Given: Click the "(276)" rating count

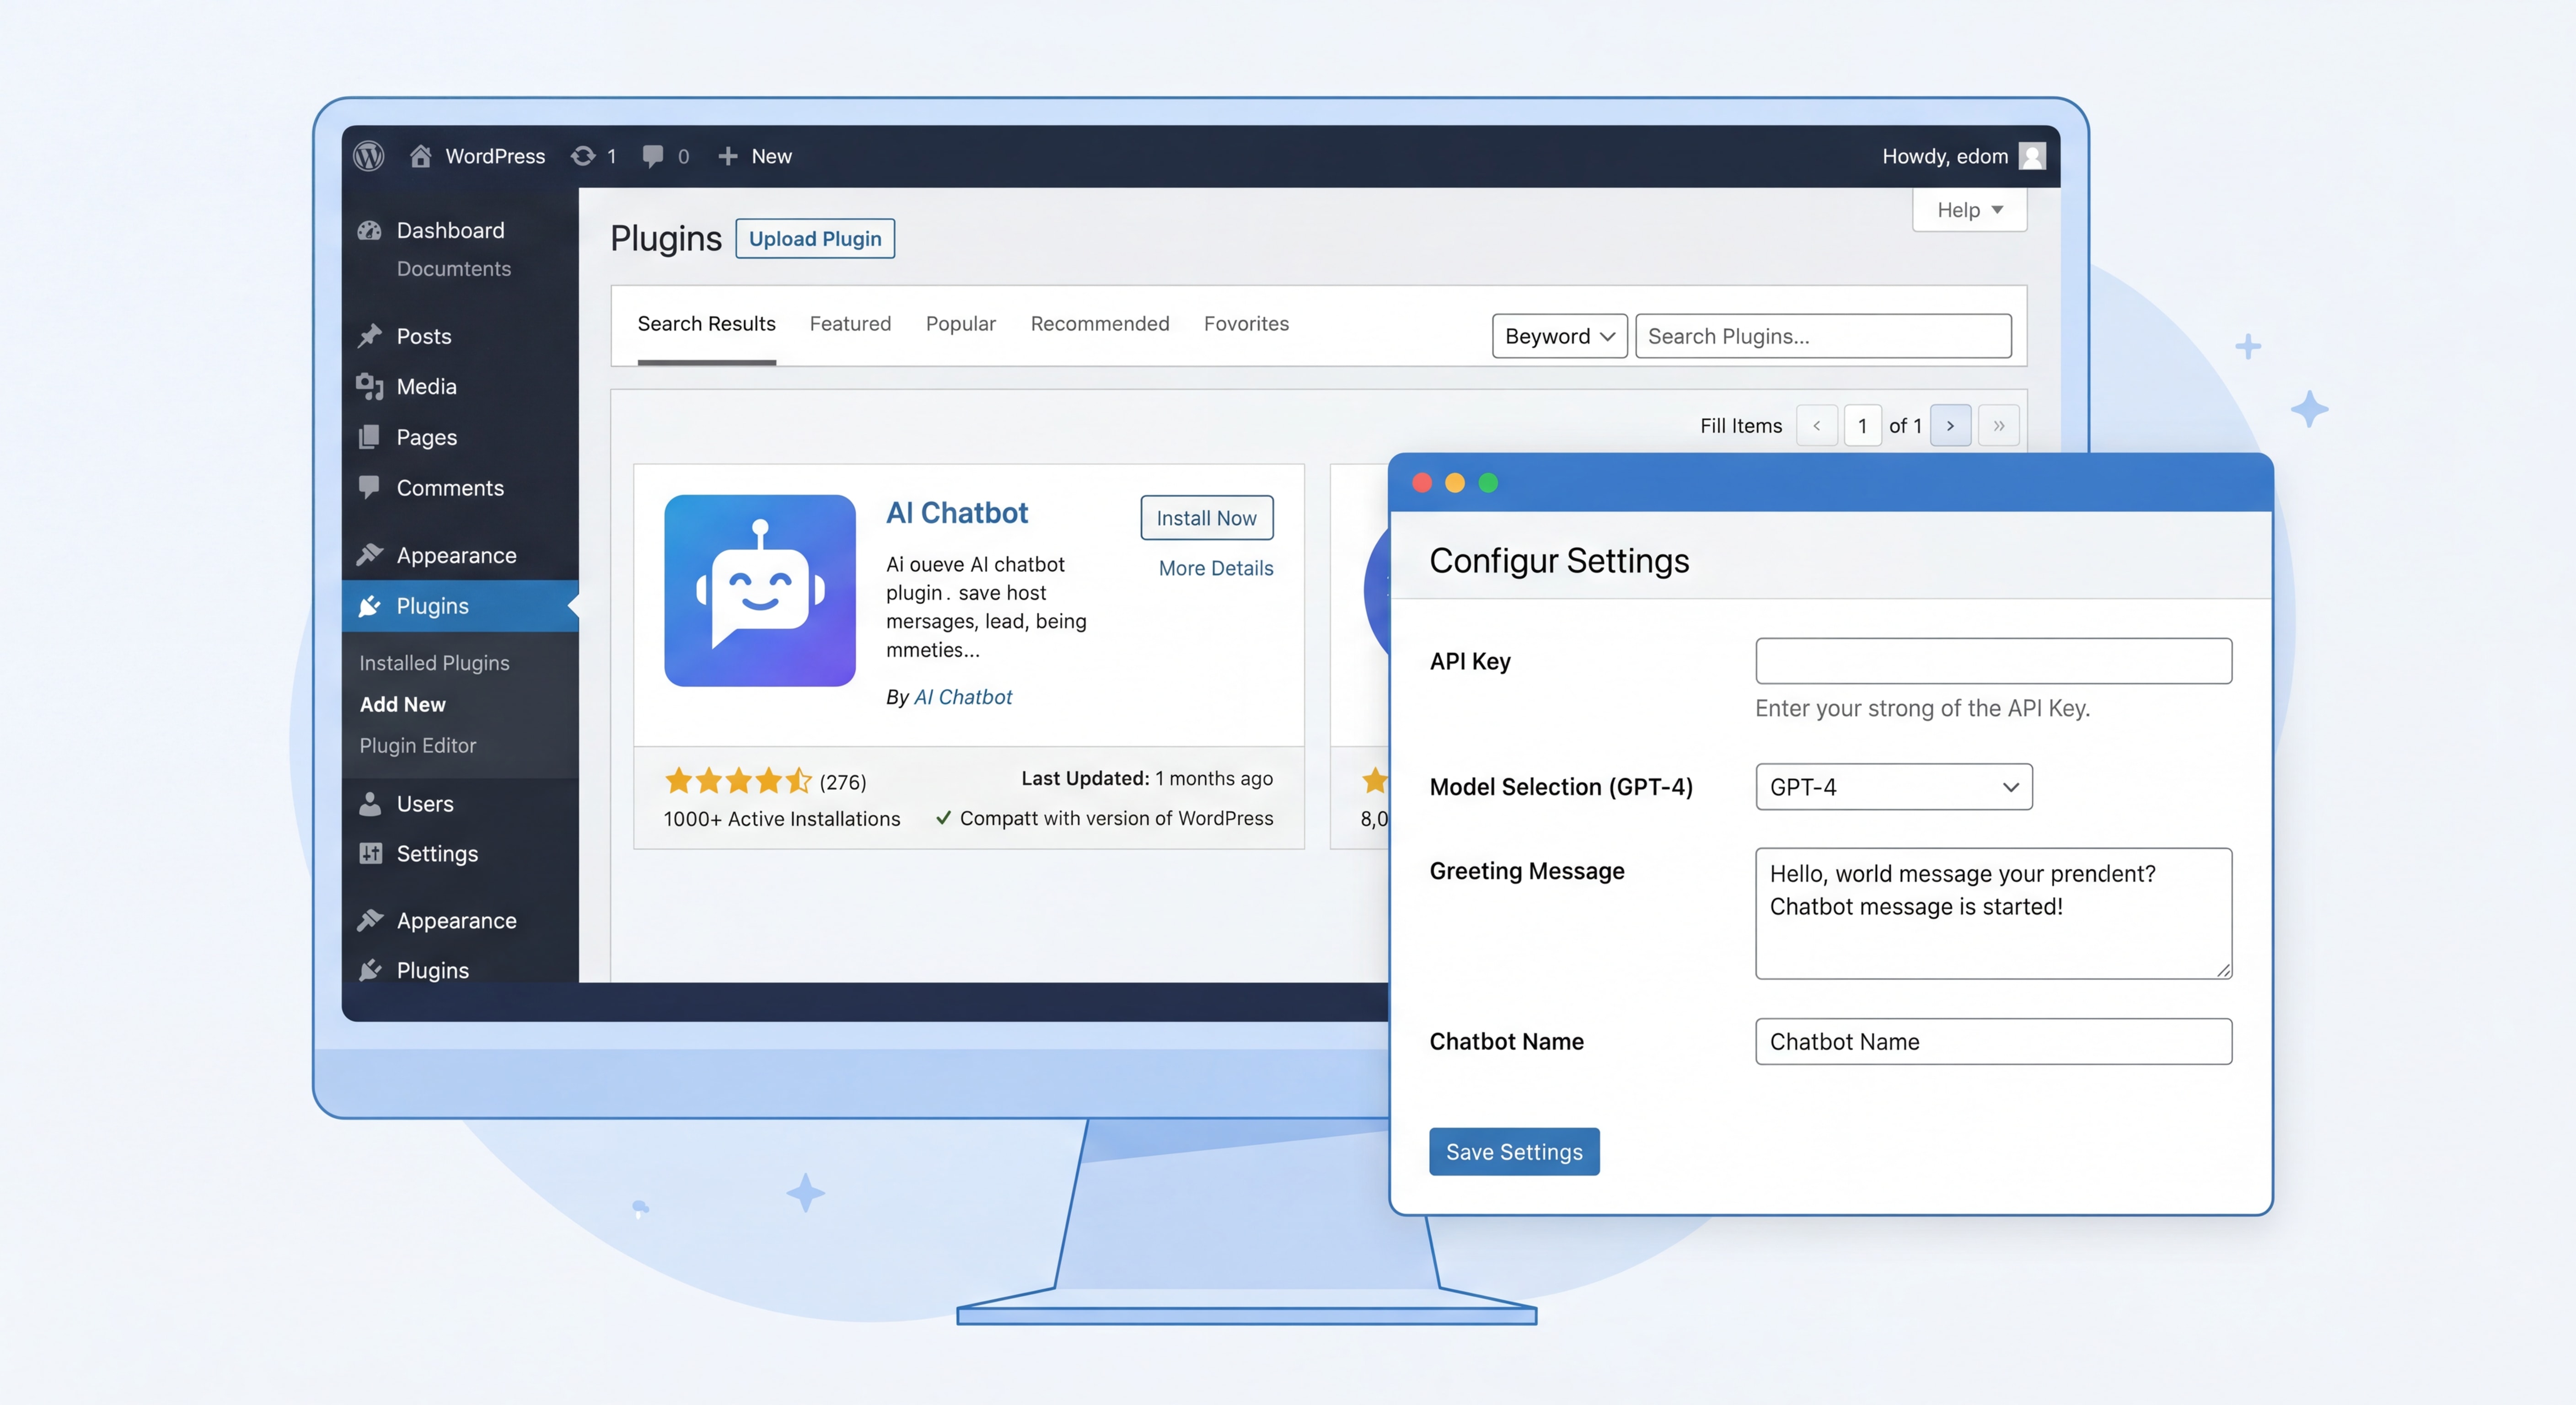Looking at the screenshot, I should (843, 782).
